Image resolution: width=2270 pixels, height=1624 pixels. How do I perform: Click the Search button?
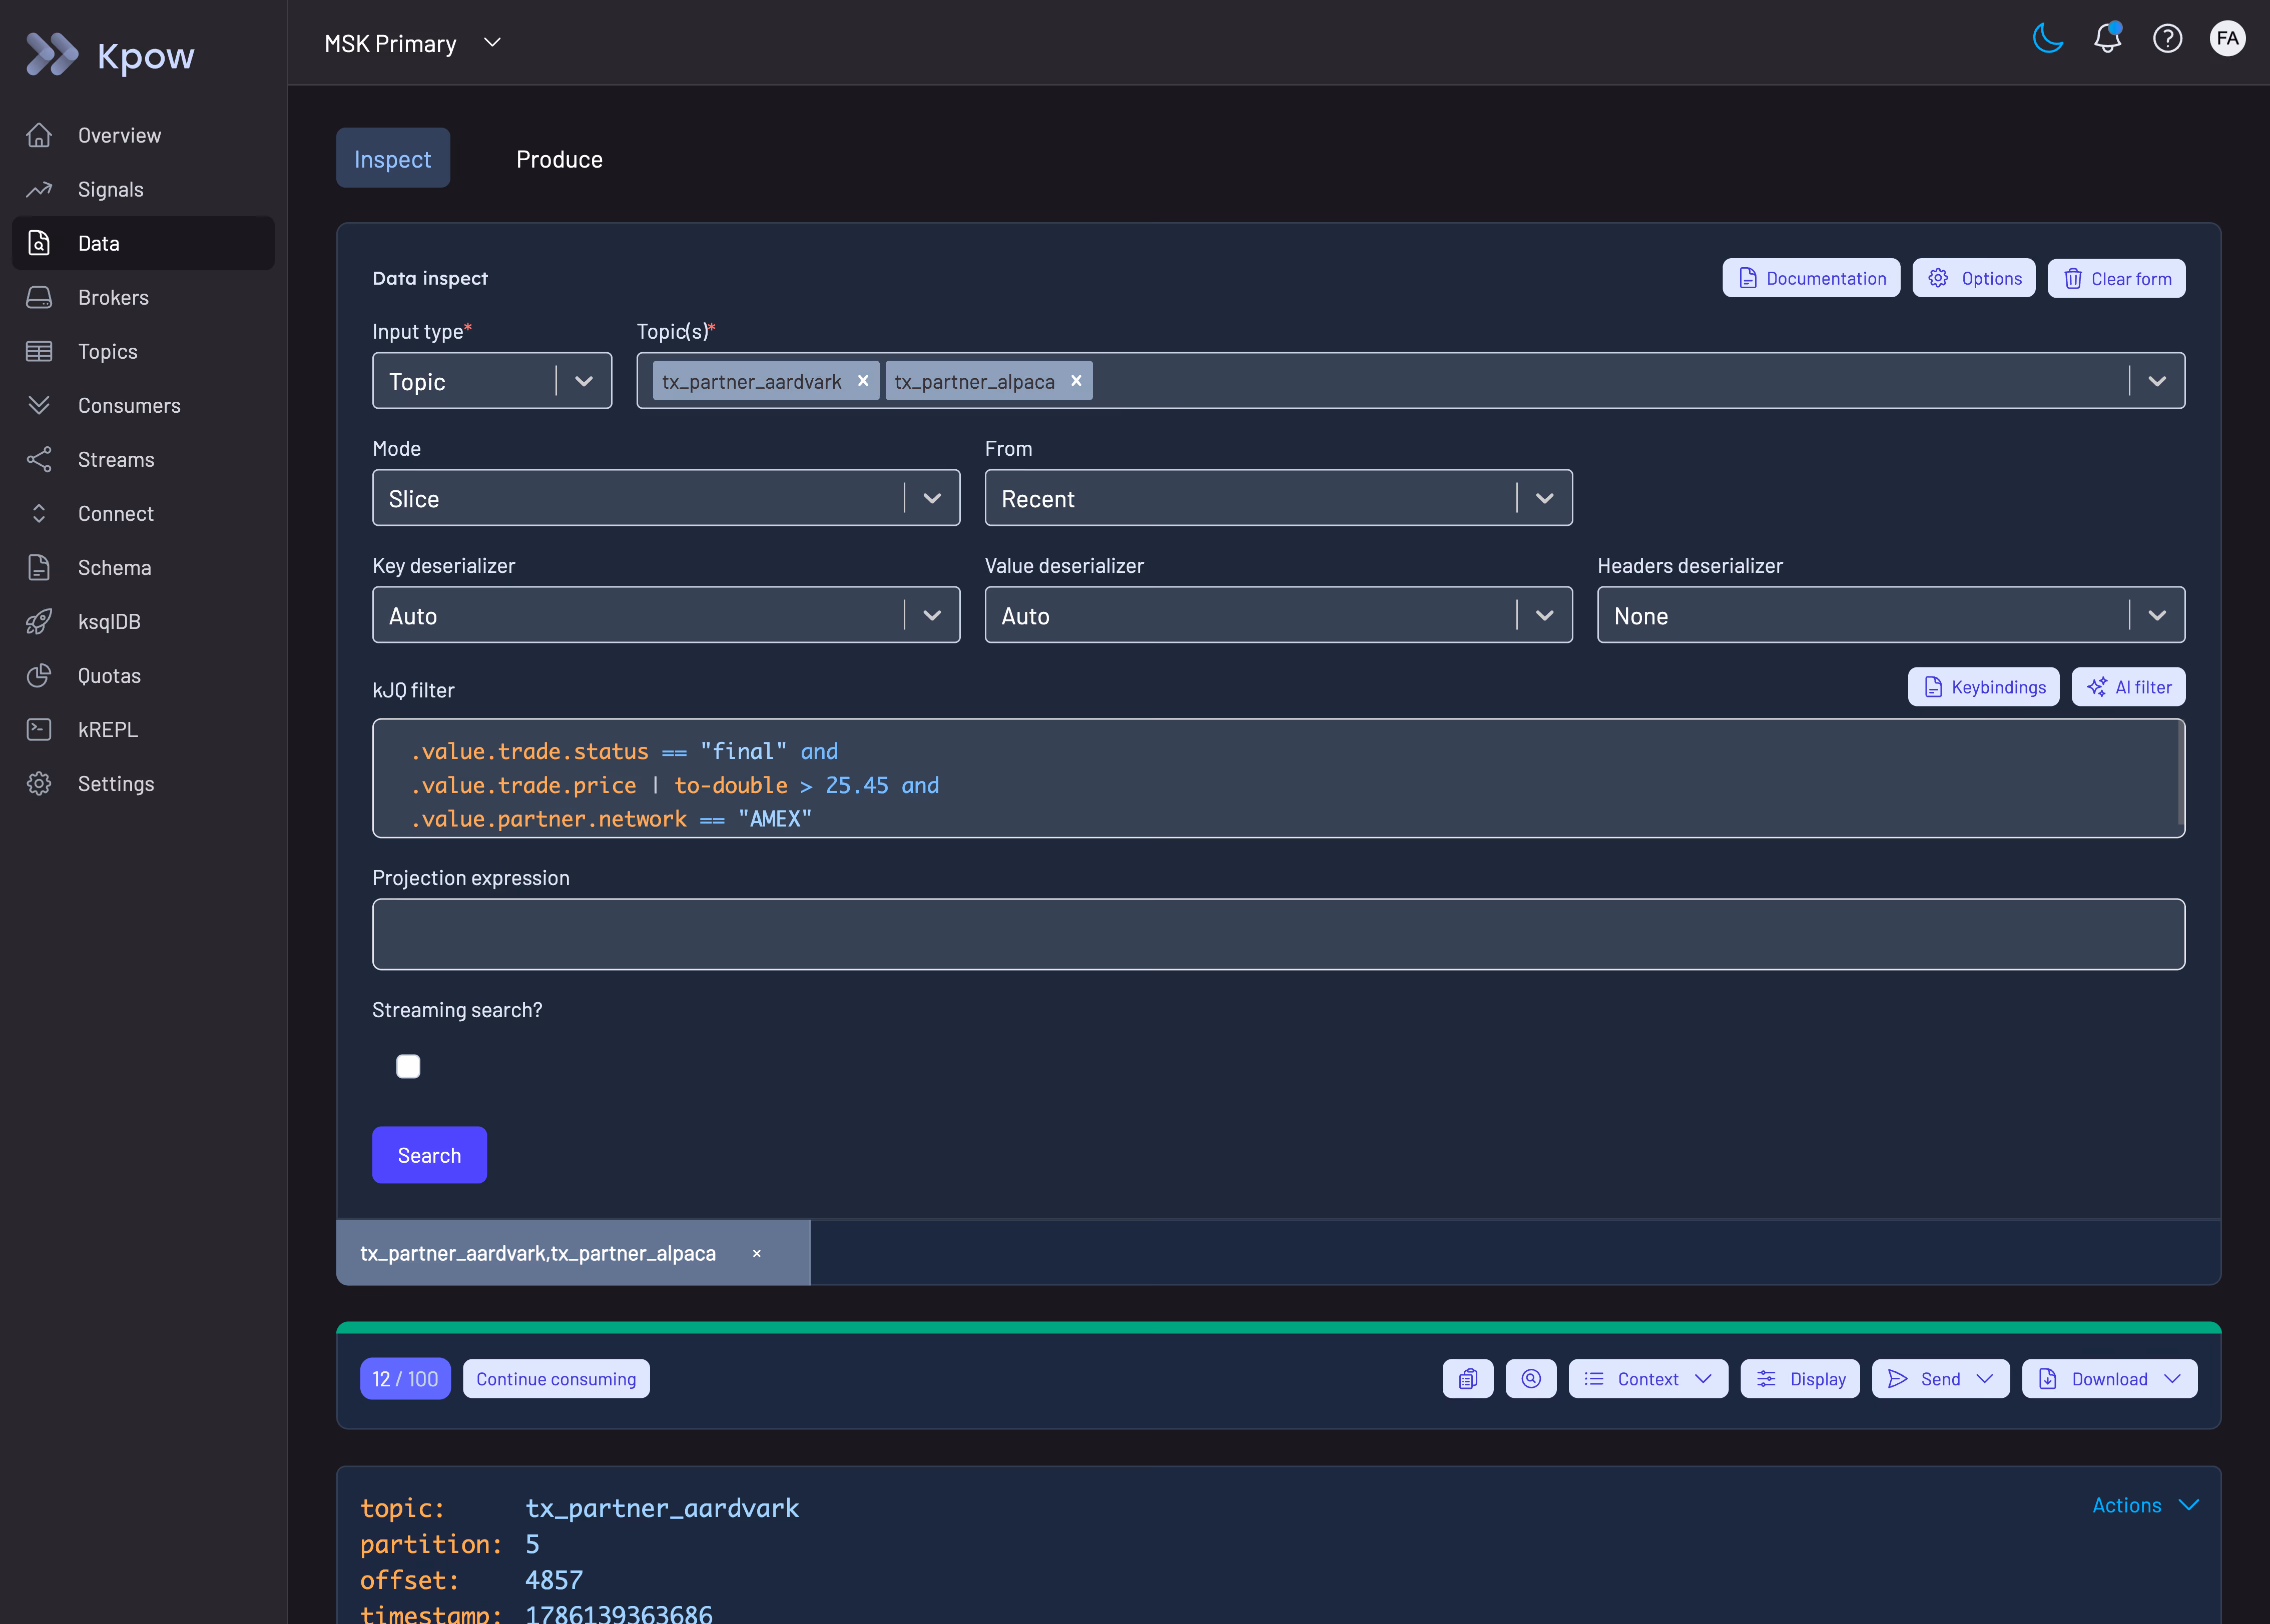click(x=430, y=1155)
